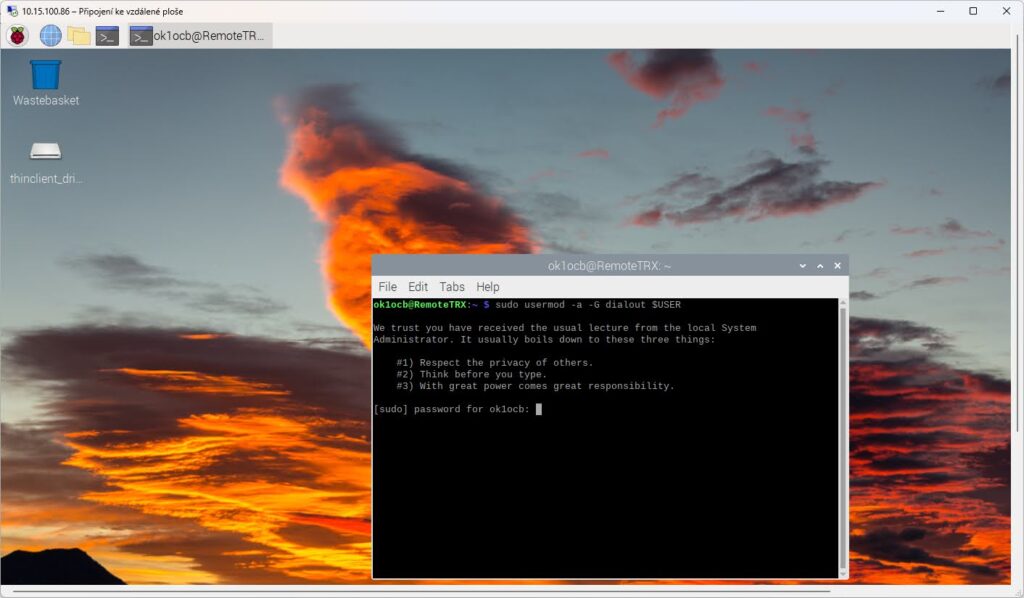
Task: Maximize the terminal window with the up arrow
Action: 820,266
